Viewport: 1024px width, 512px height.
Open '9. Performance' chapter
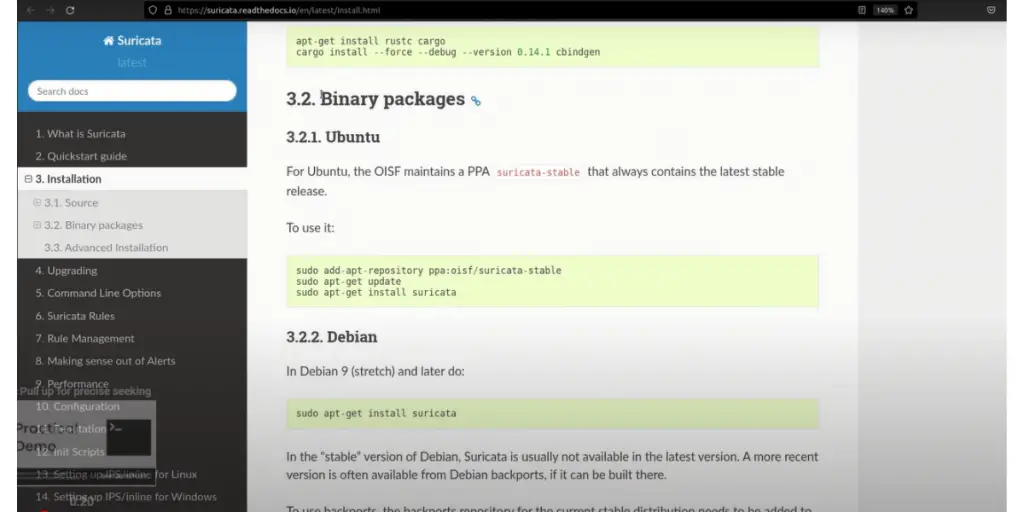click(72, 383)
